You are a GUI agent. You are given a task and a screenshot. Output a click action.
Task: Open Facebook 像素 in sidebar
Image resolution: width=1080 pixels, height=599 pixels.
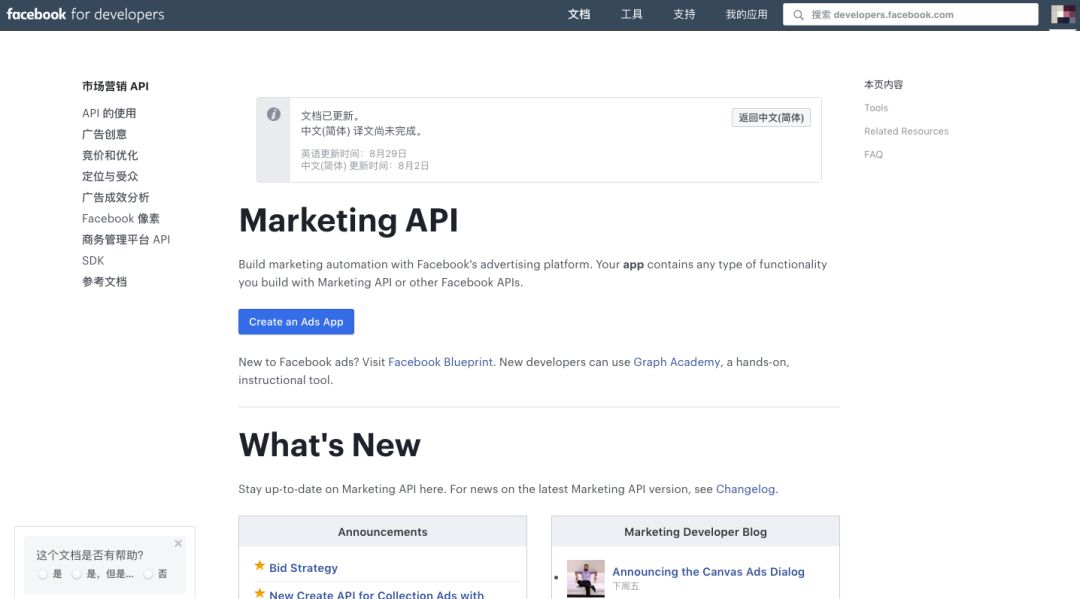pos(121,218)
